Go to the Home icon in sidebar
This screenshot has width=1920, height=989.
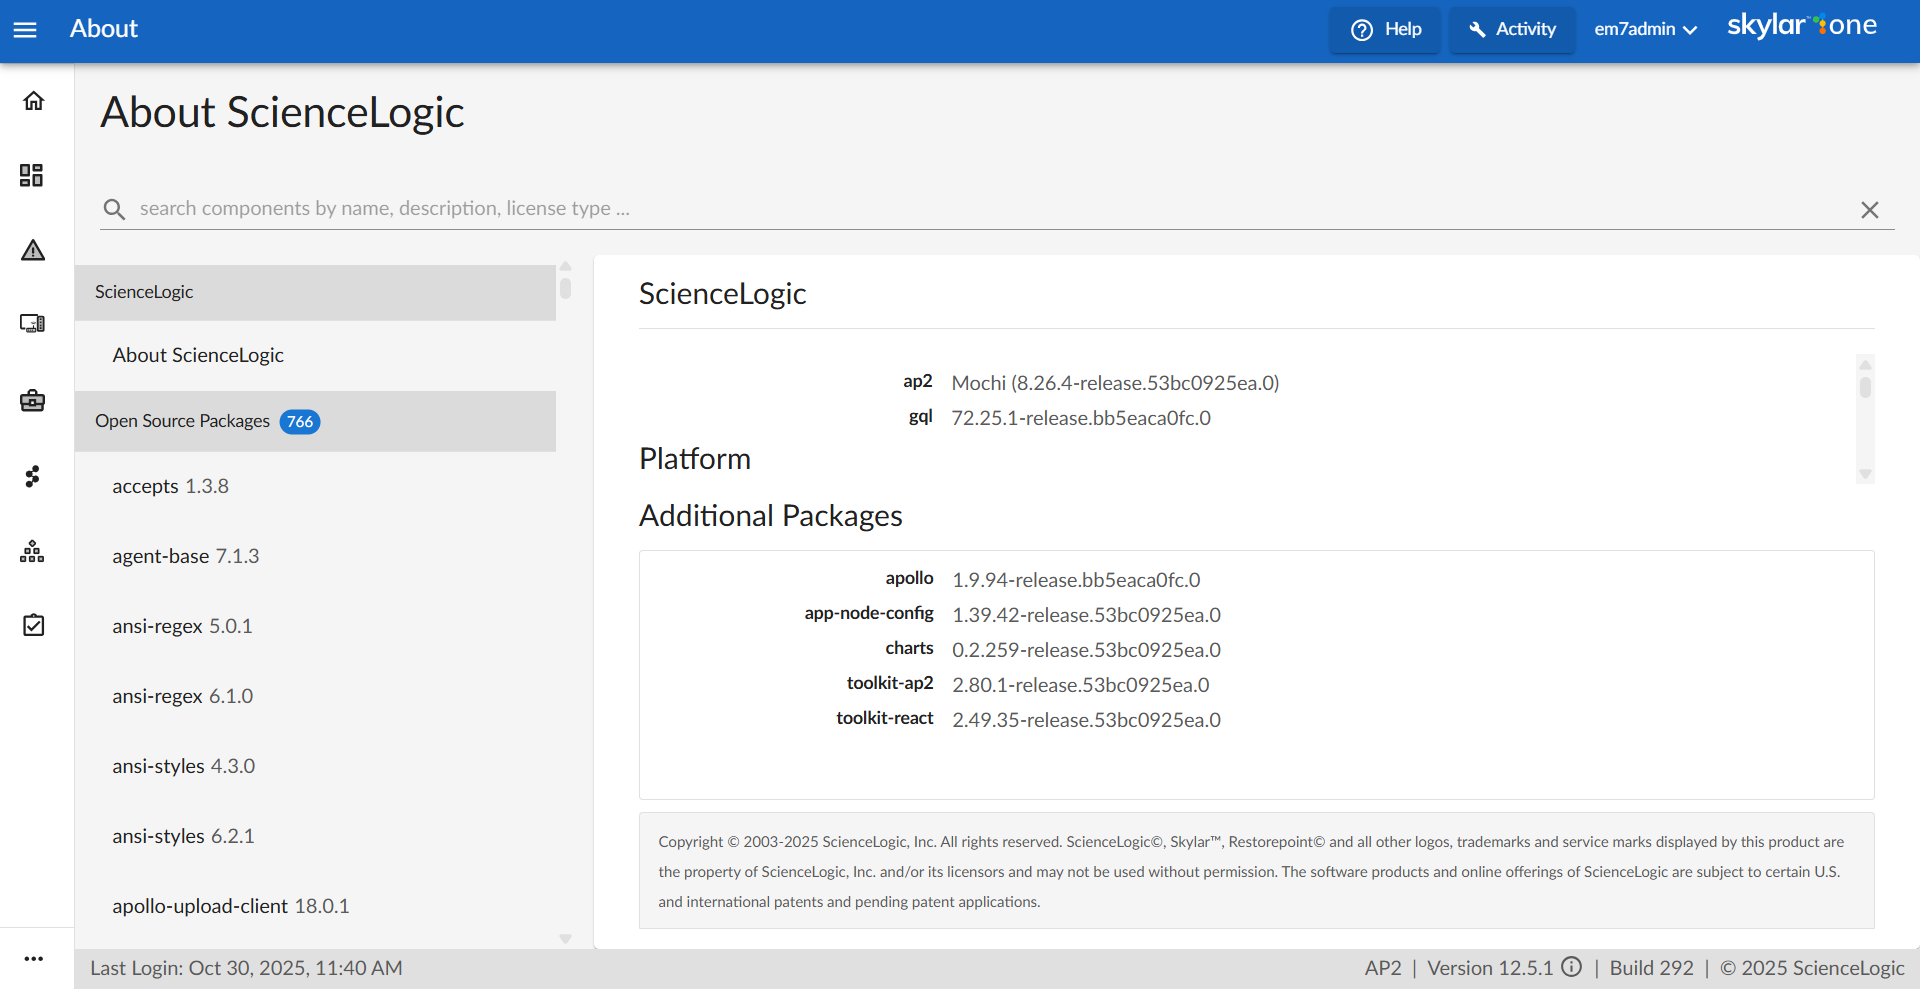coord(33,101)
